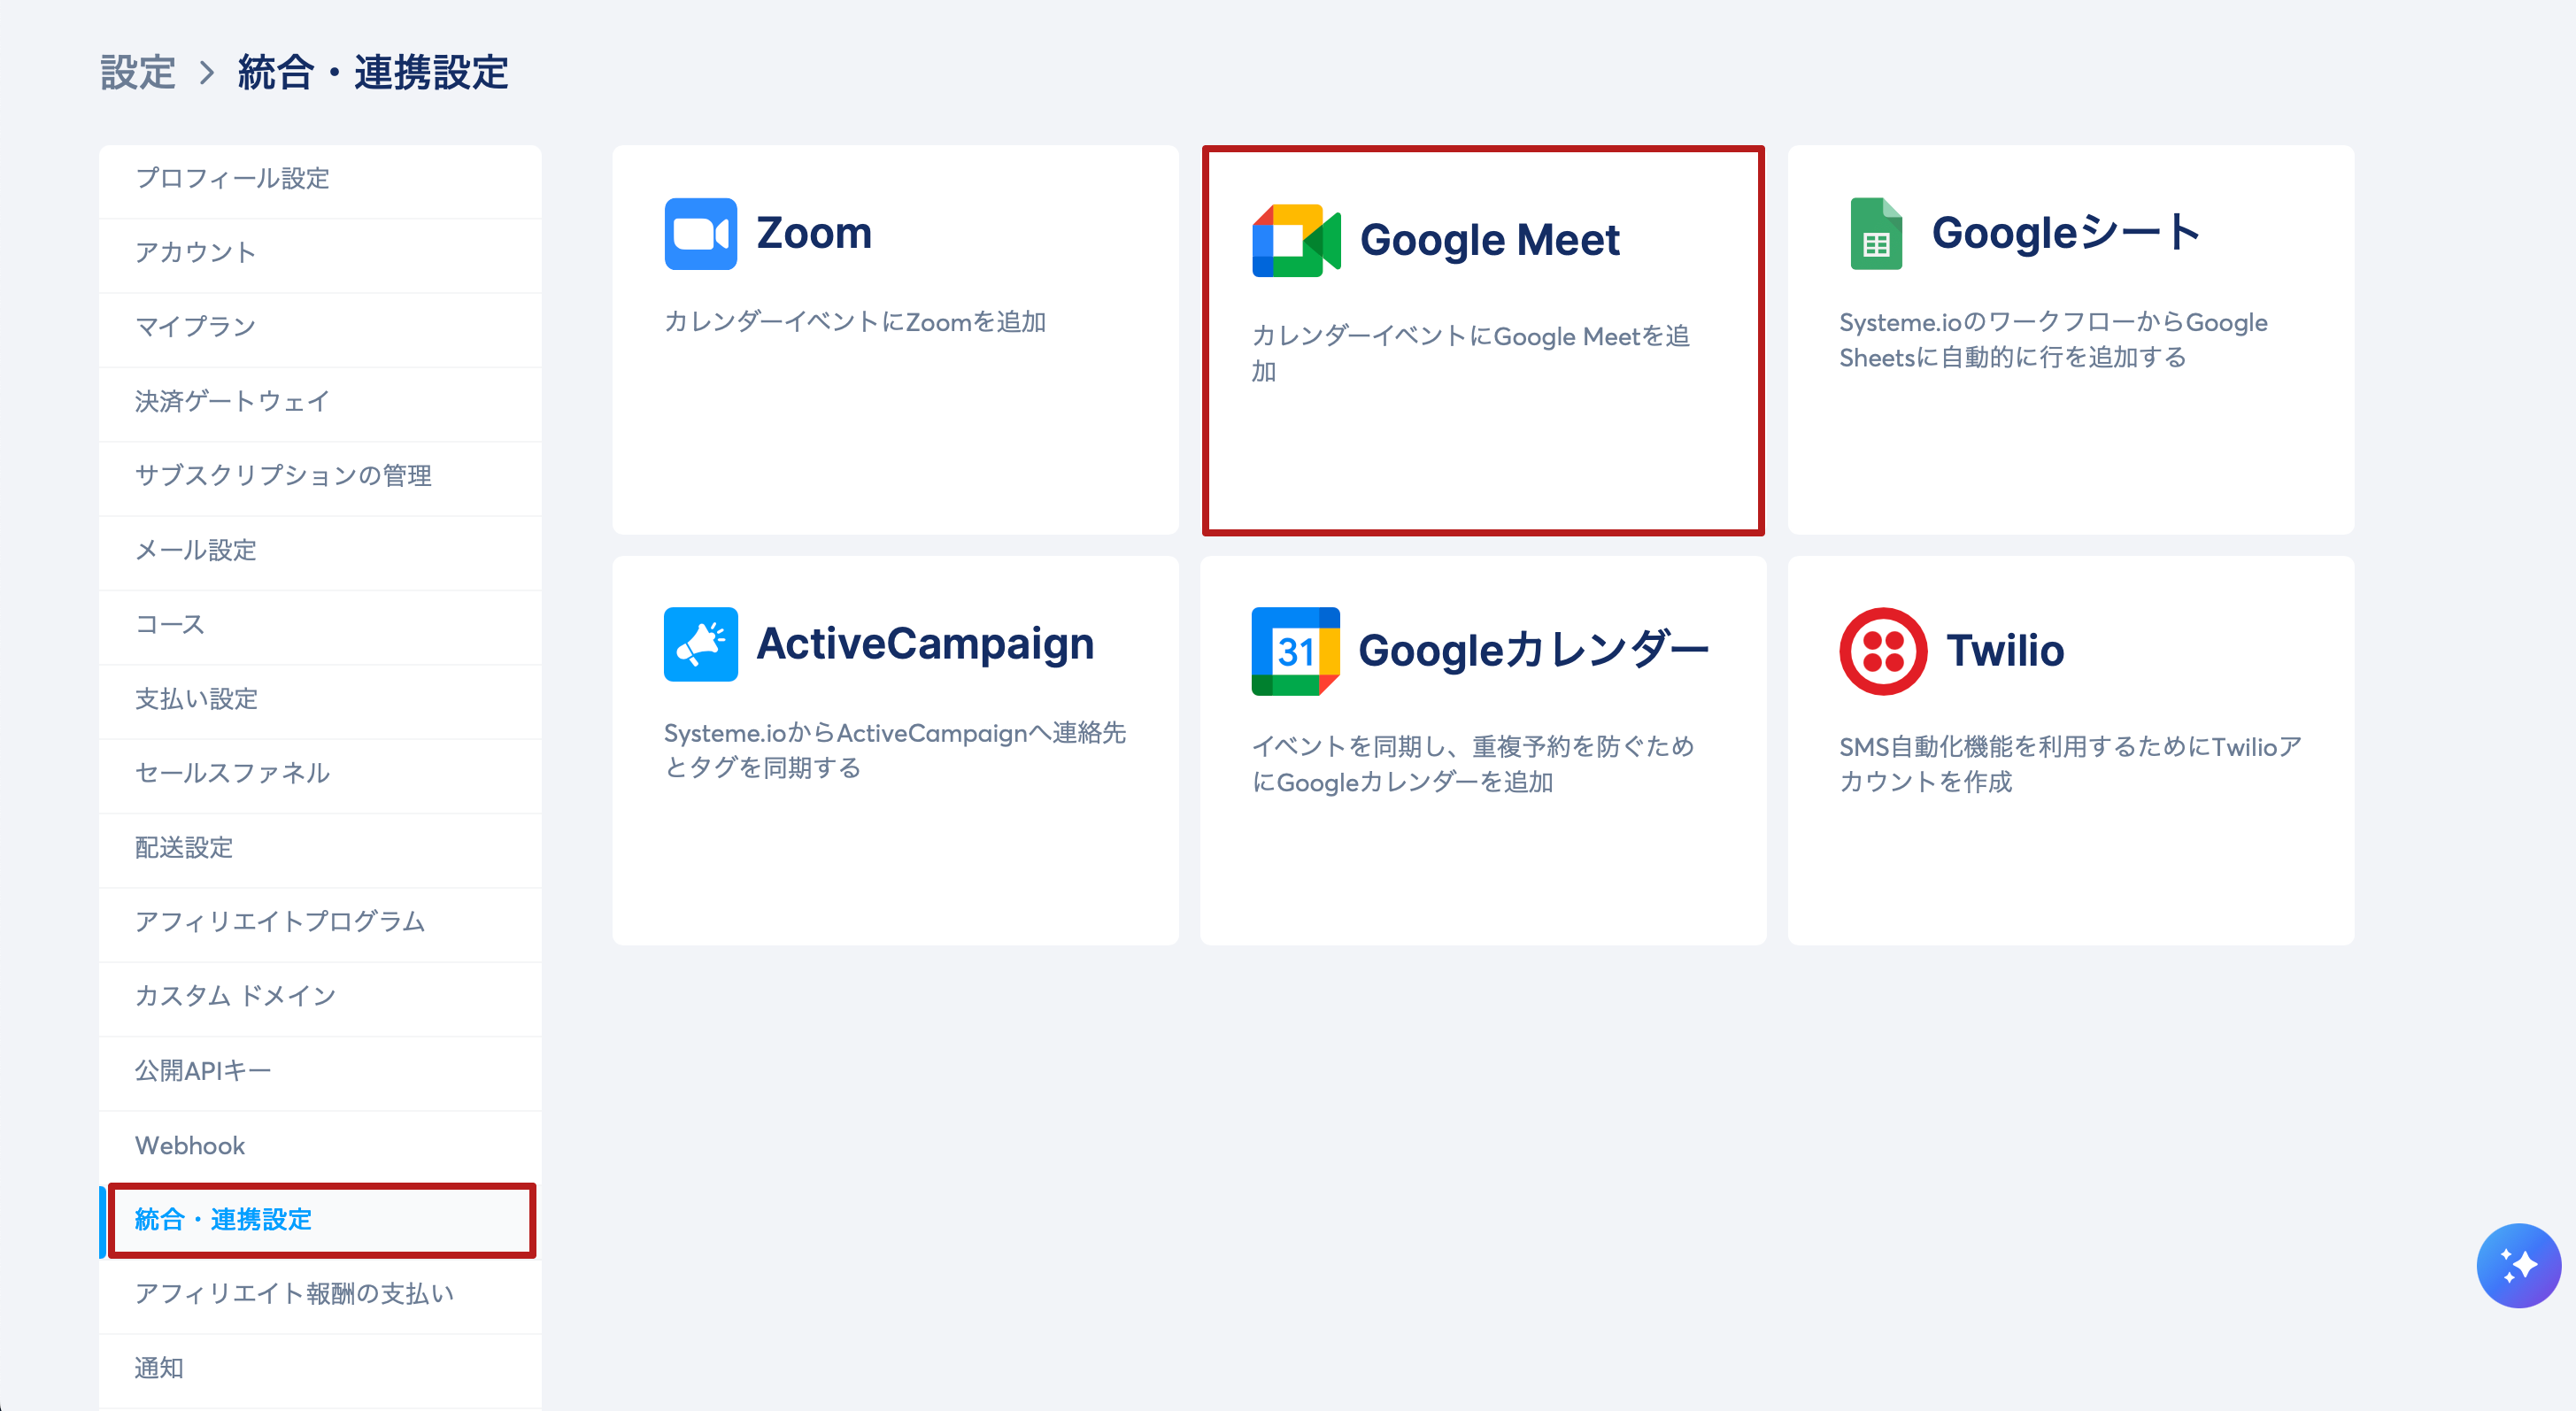This screenshot has height=1411, width=2576.
Task: Select 公開APIキー menu entry
Action: pyautogui.click(x=203, y=1071)
